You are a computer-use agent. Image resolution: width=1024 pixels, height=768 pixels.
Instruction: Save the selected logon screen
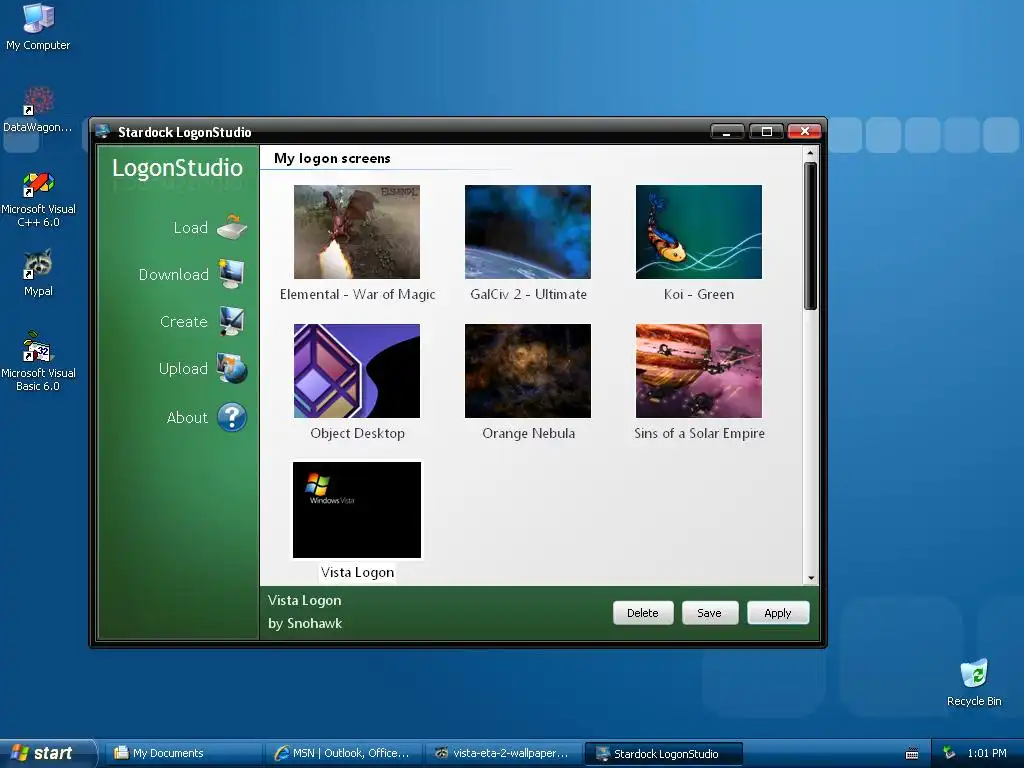click(709, 613)
